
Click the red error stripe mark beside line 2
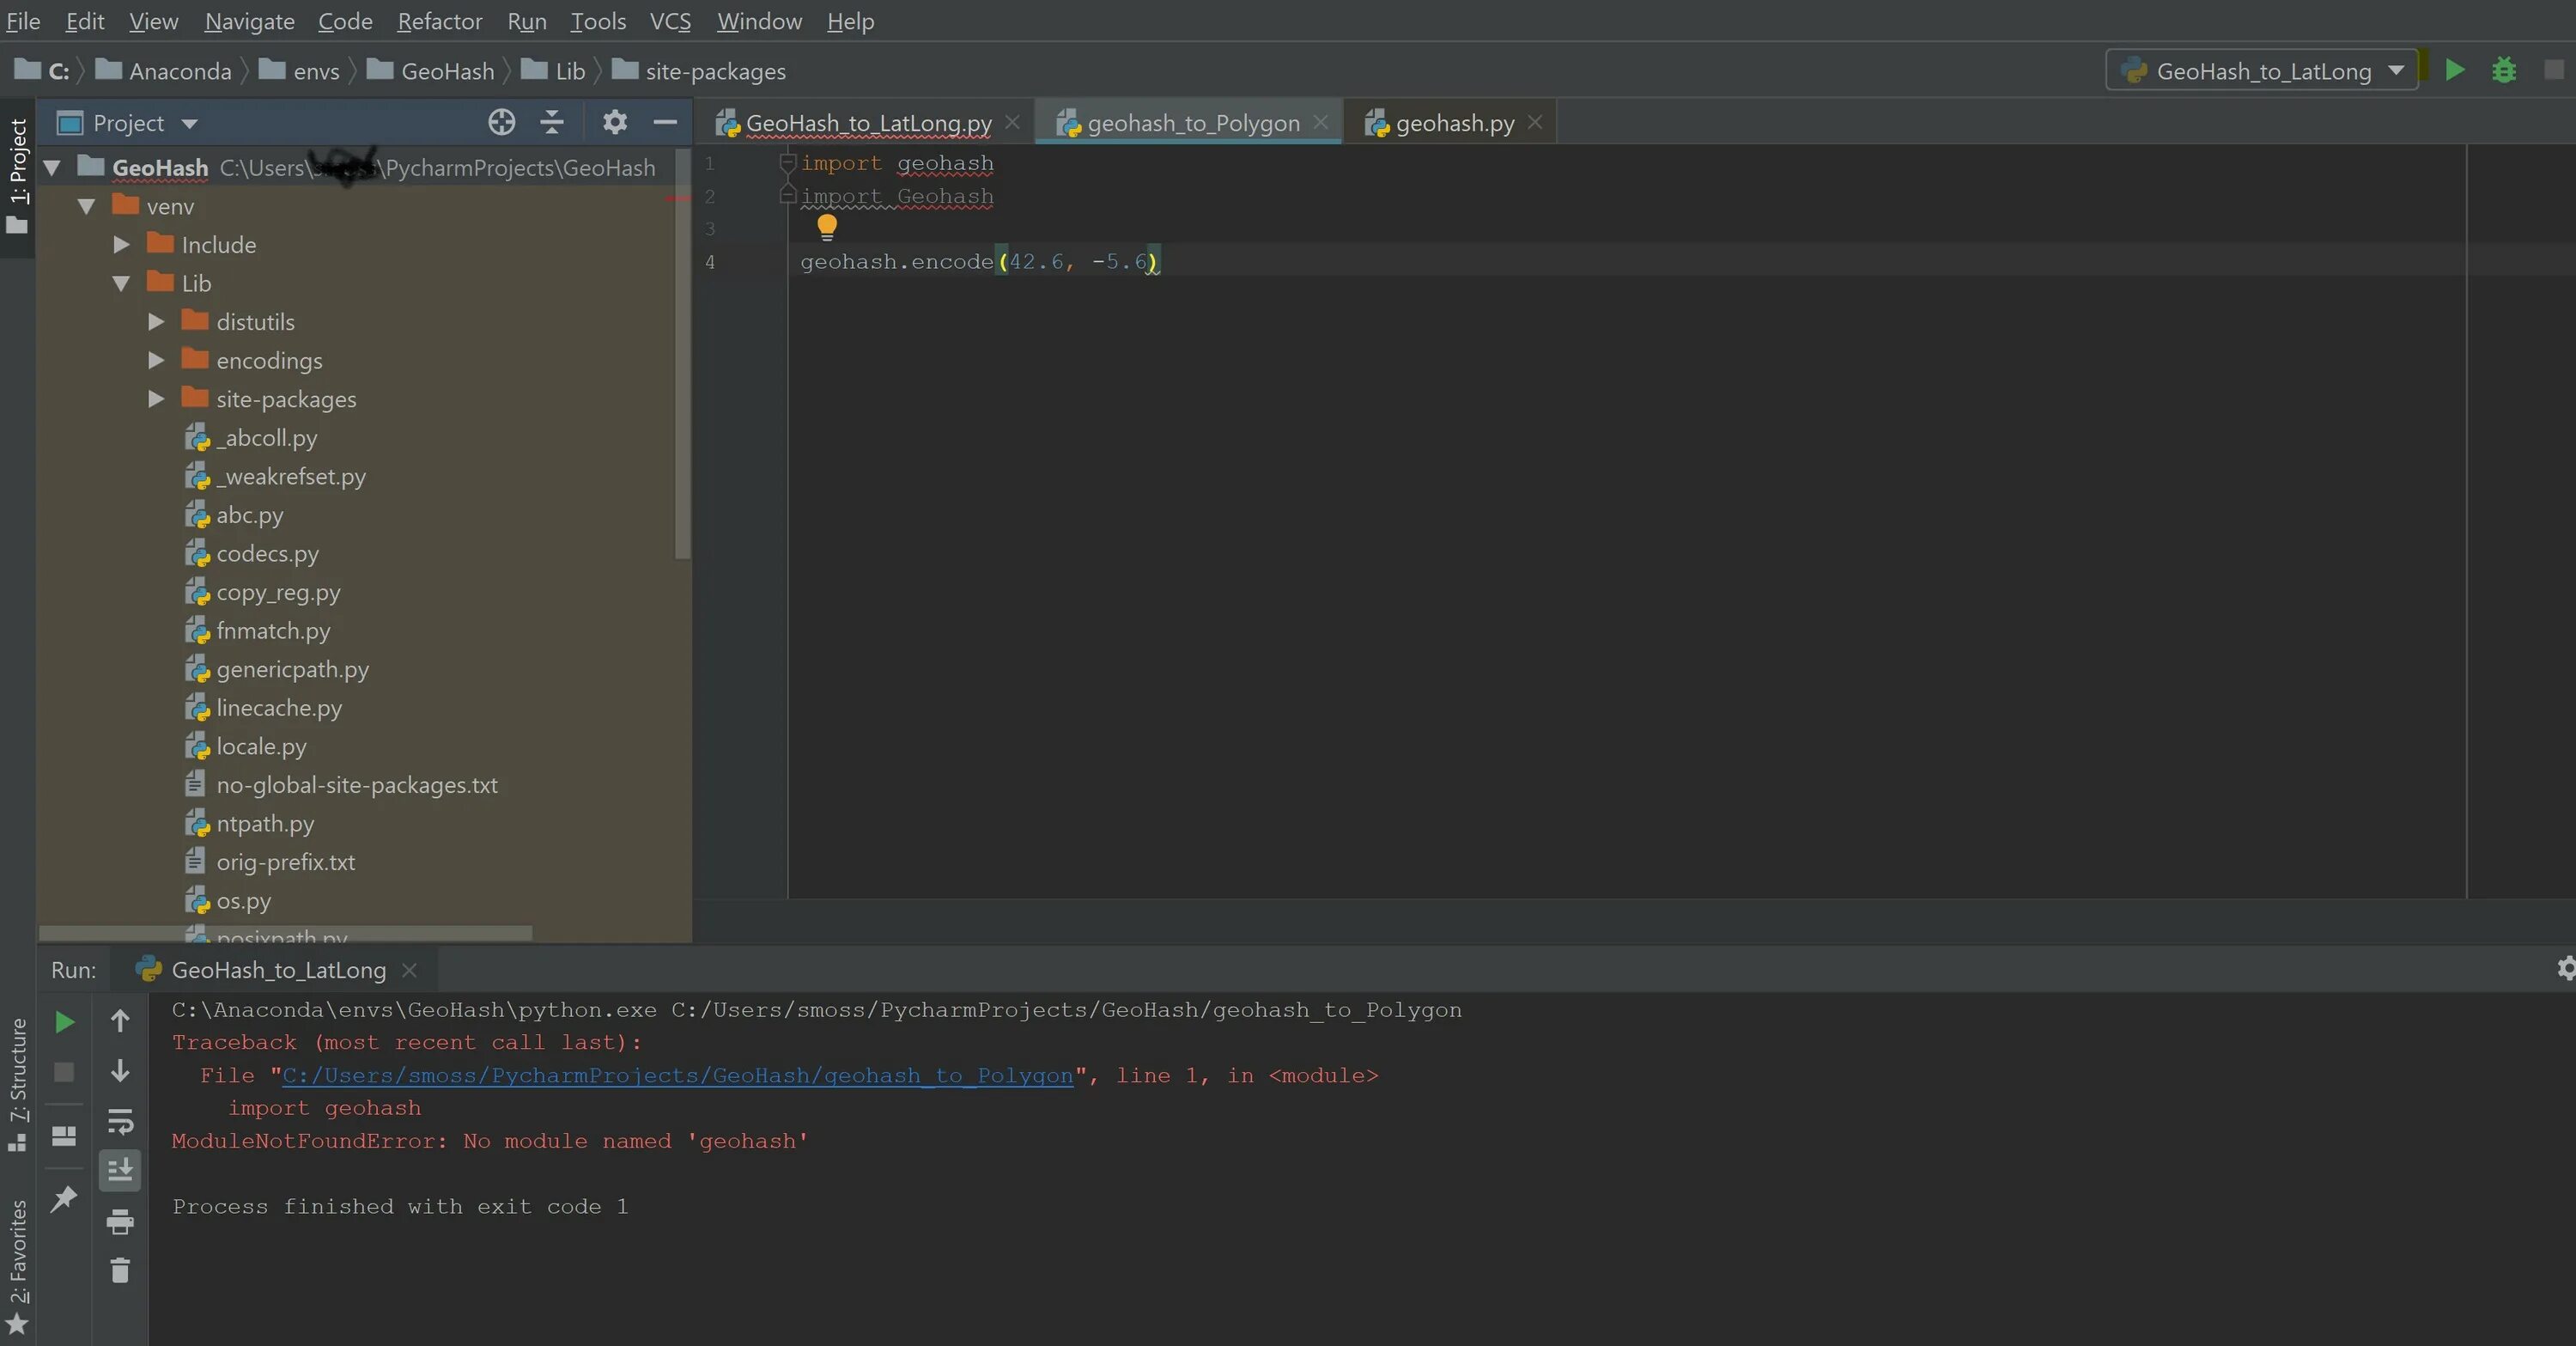pos(678,198)
